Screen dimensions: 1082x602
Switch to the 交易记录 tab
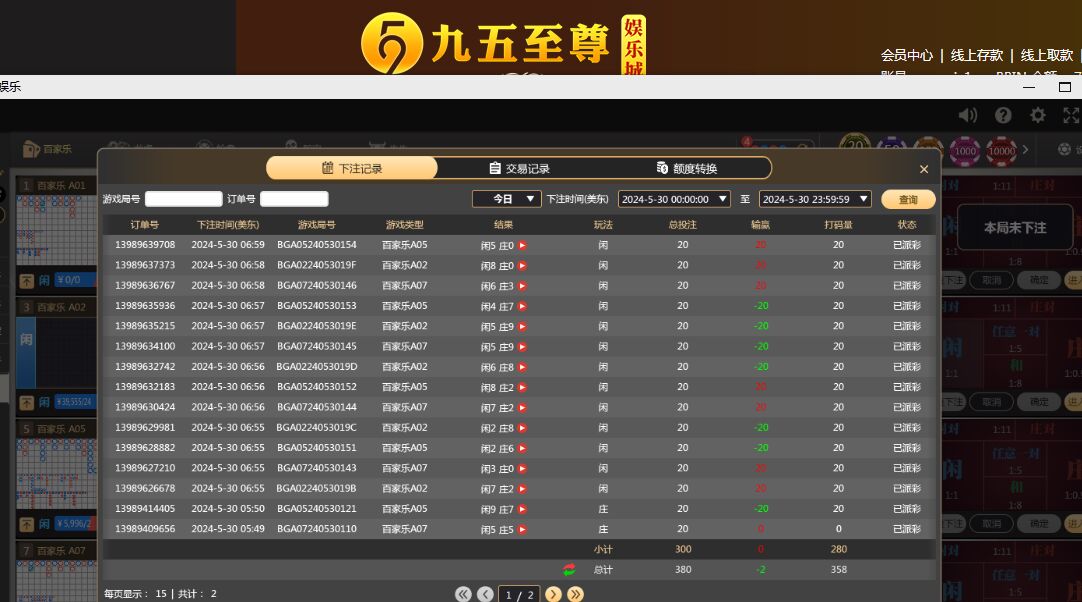click(x=520, y=168)
